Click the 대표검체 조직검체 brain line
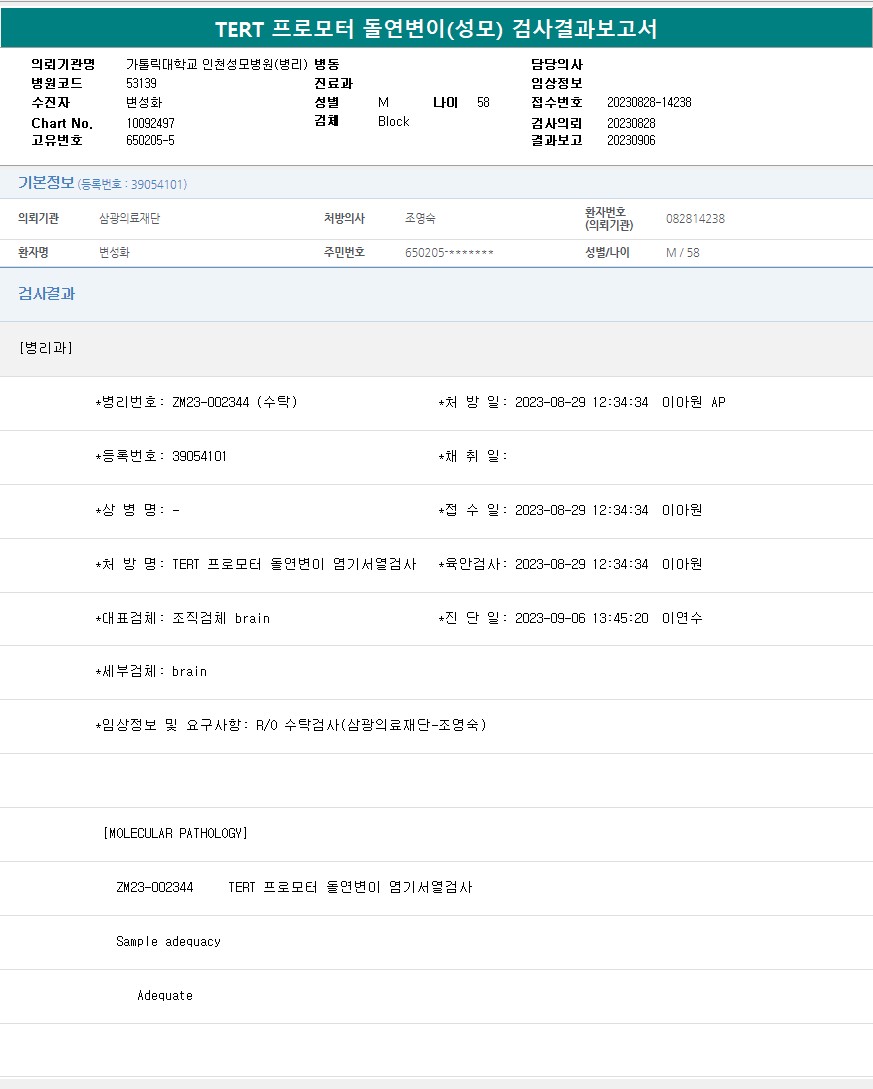 pyautogui.click(x=183, y=618)
